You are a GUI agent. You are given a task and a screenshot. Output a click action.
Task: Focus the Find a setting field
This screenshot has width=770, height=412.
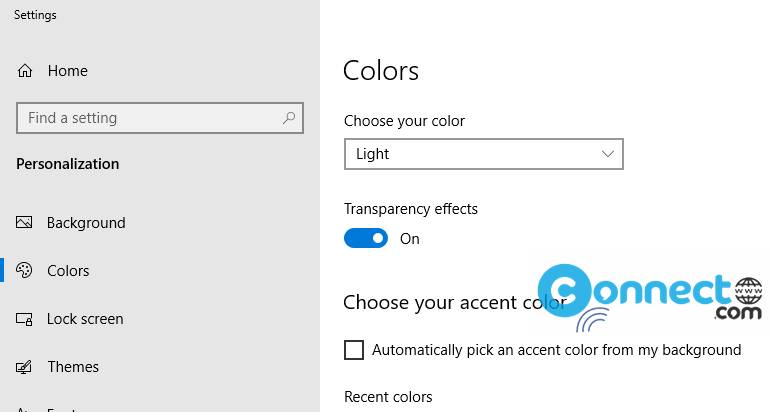(x=160, y=118)
